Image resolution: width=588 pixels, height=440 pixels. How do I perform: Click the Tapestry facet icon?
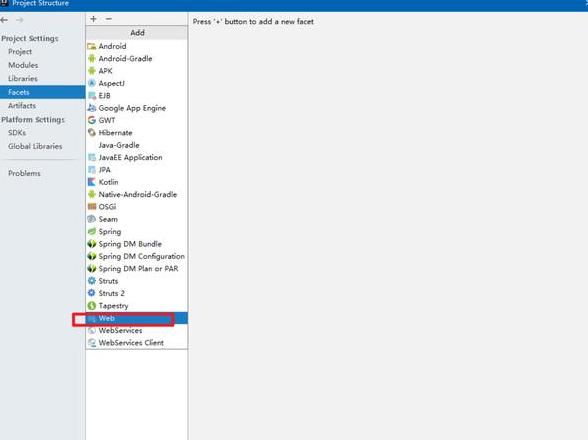click(92, 306)
